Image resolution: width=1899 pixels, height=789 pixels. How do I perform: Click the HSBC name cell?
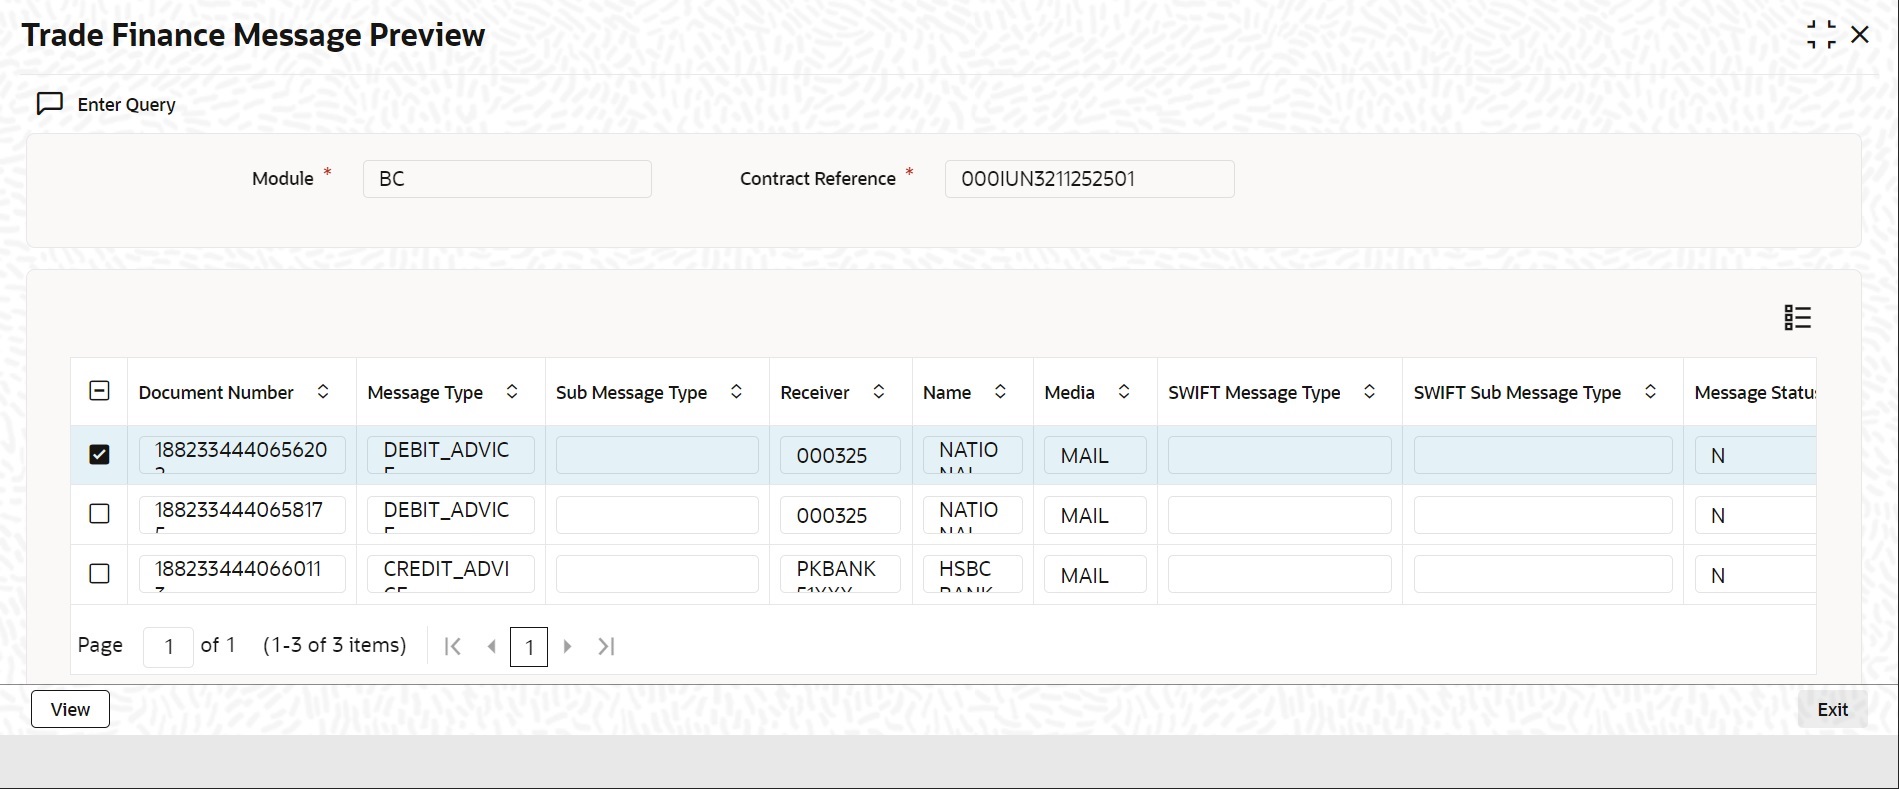coord(973,574)
